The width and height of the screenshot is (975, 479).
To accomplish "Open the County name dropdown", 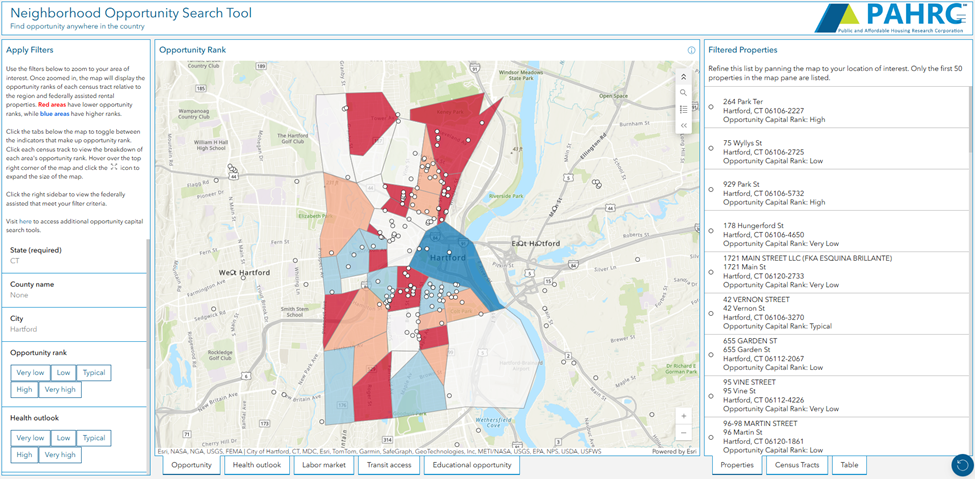I will (x=75, y=294).
